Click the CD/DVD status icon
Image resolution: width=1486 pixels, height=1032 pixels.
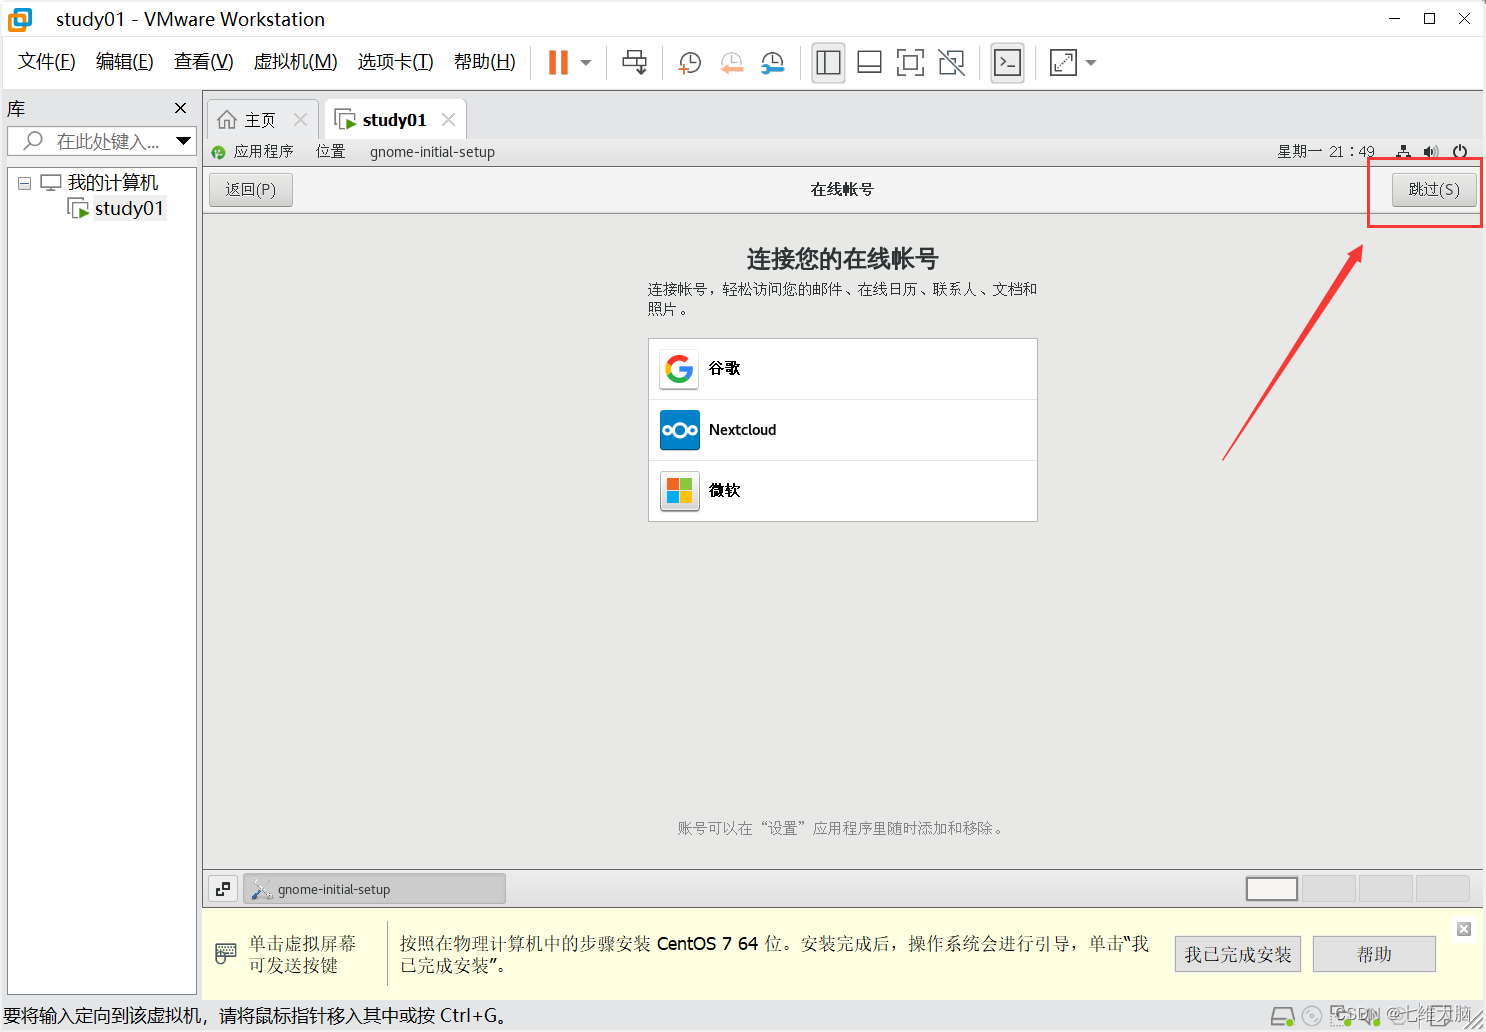point(1312,1016)
